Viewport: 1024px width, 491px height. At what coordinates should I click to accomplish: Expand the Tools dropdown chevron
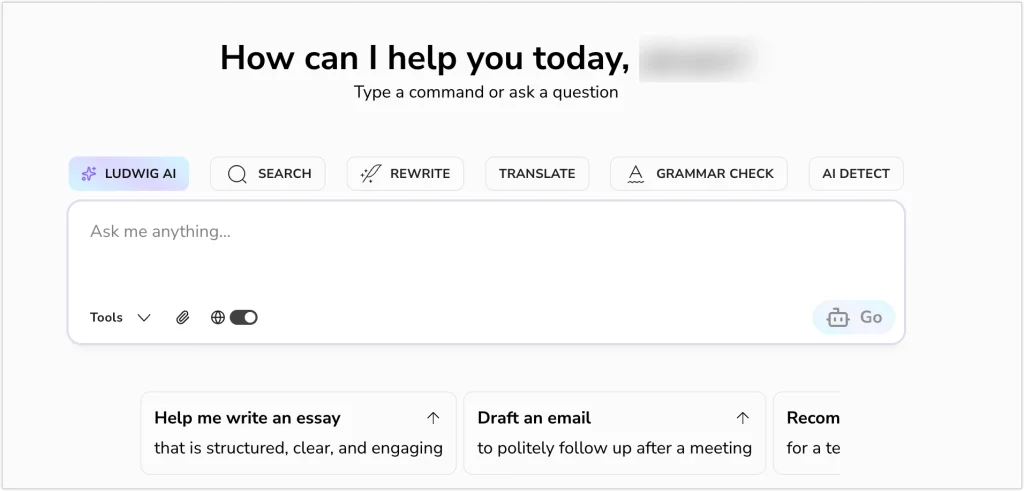[x=144, y=318]
